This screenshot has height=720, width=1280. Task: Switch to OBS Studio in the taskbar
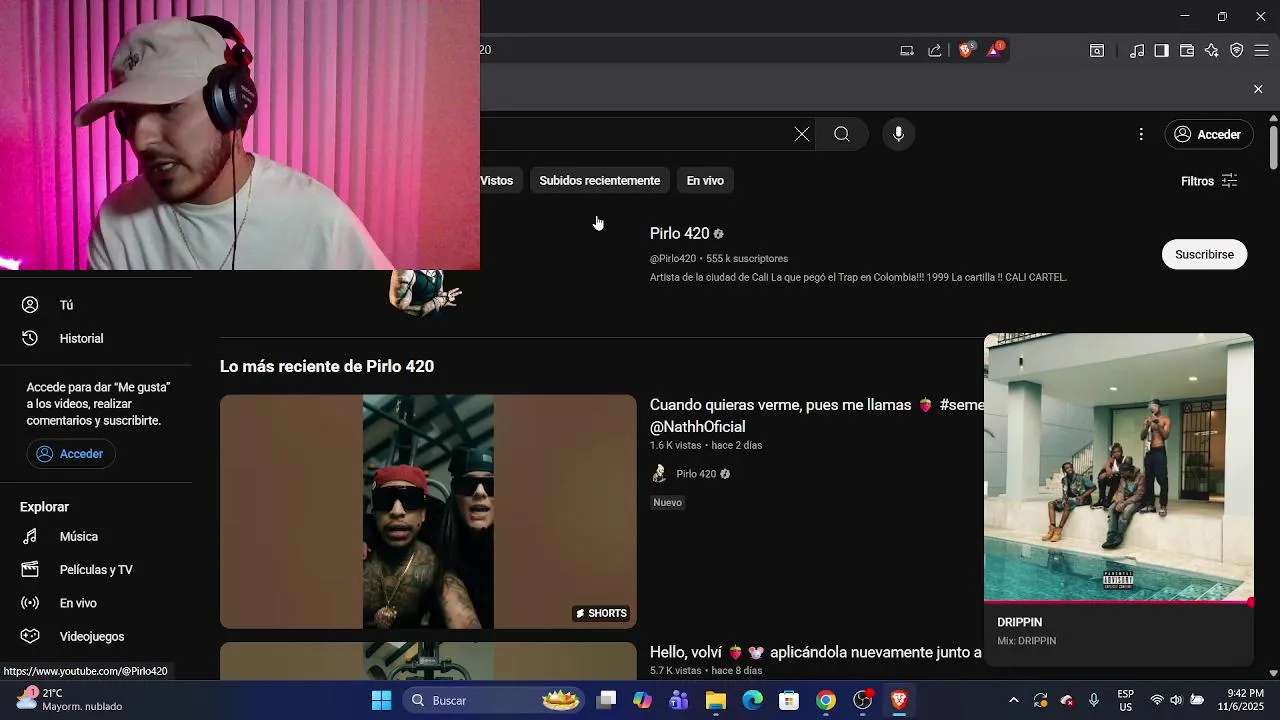863,700
